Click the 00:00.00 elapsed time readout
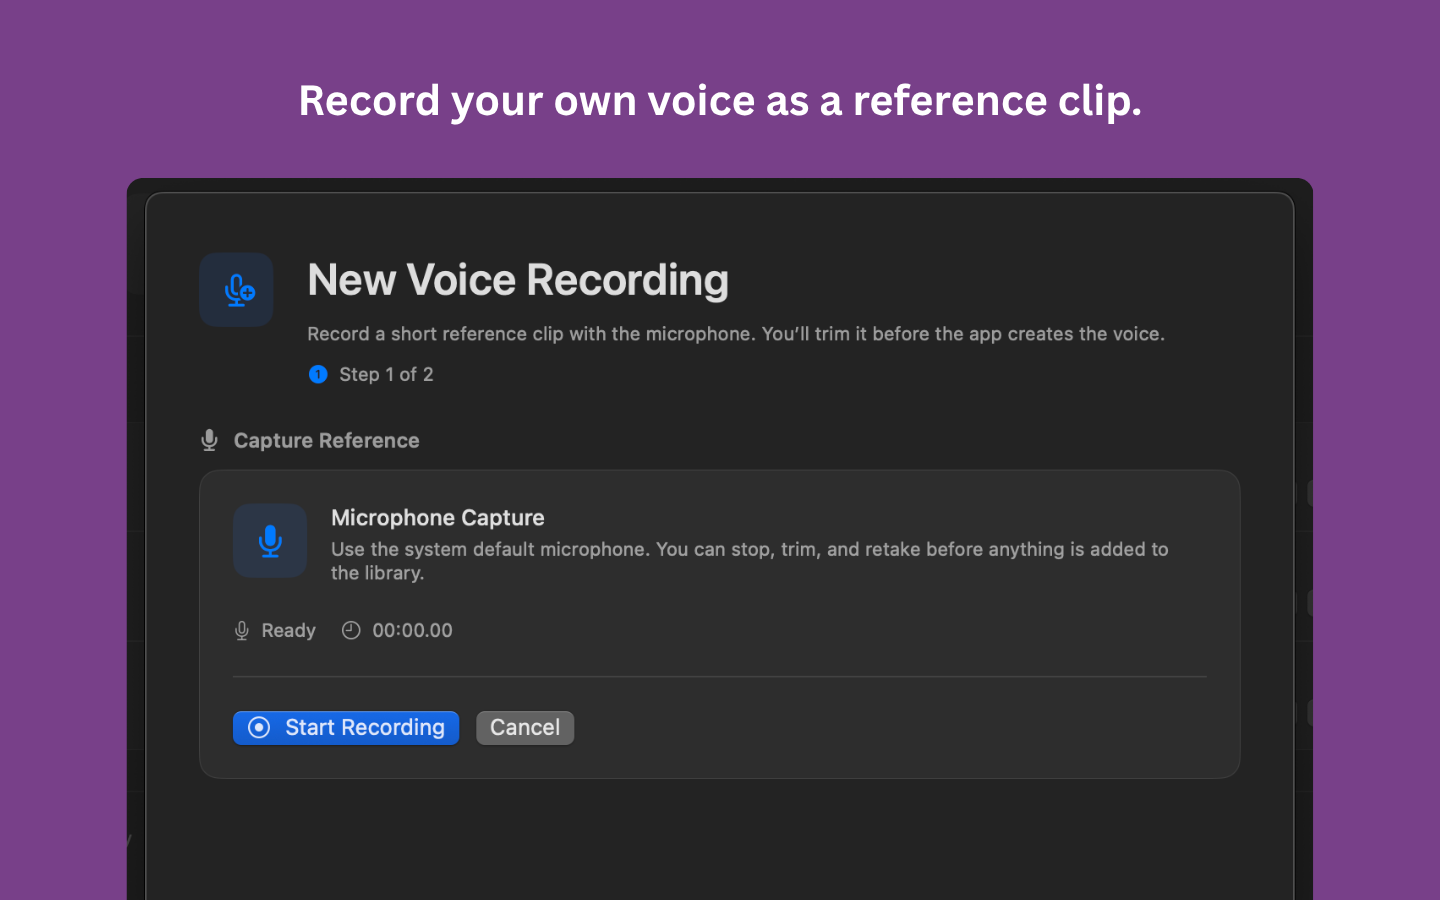Screen dimensions: 1440x900 point(412,631)
